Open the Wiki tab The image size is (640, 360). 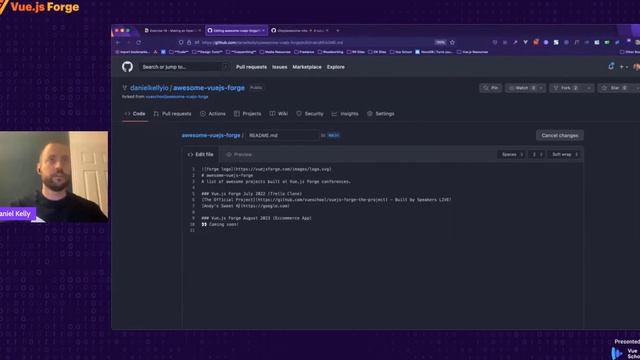click(x=279, y=114)
